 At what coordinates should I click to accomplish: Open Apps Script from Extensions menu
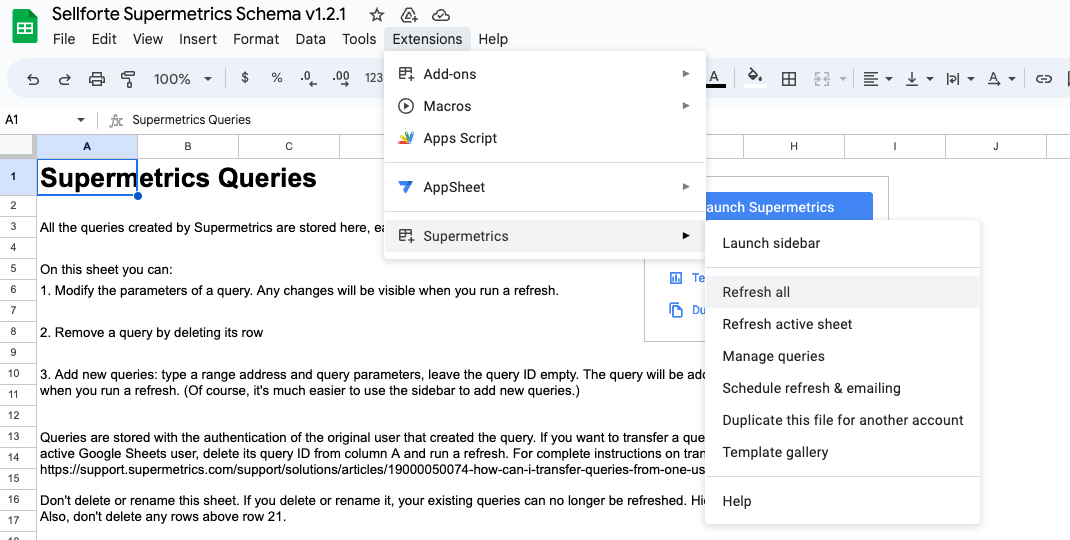(x=460, y=138)
